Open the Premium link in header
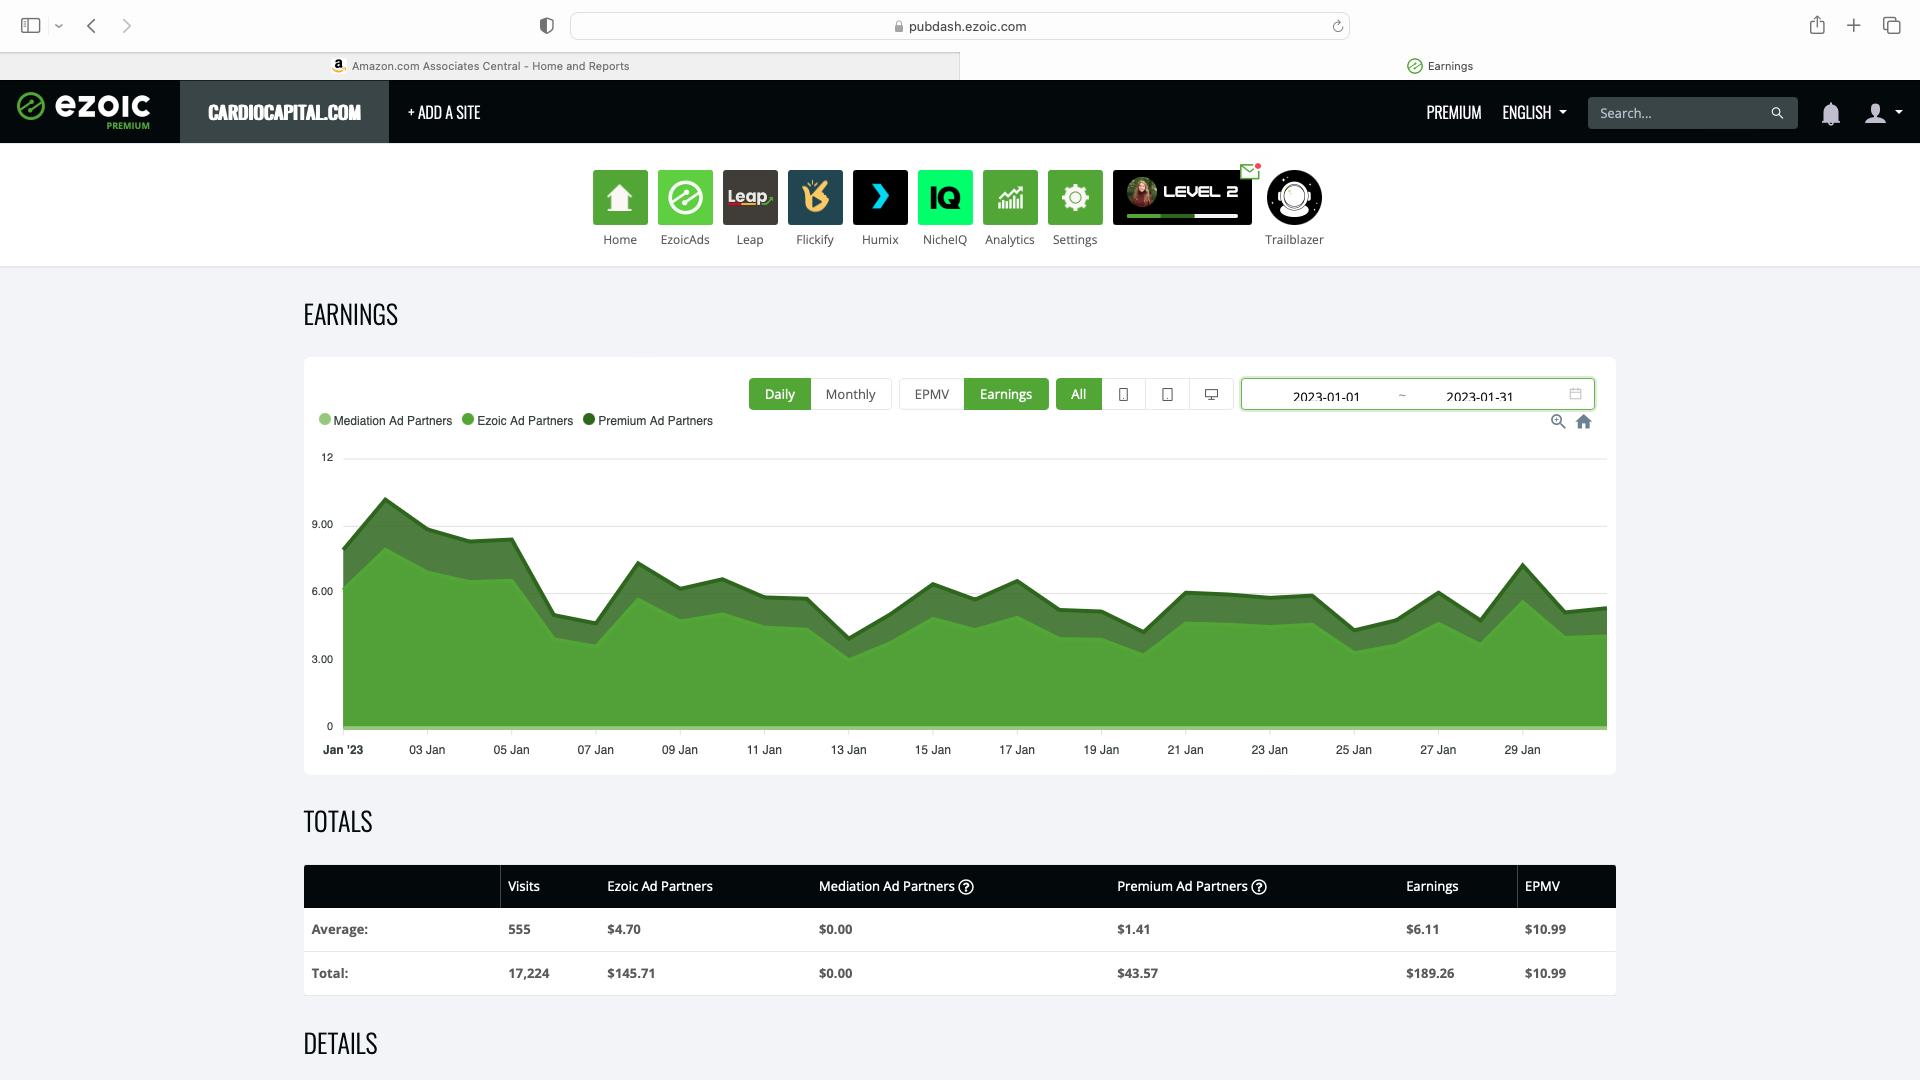The image size is (1920, 1080). click(x=1453, y=113)
